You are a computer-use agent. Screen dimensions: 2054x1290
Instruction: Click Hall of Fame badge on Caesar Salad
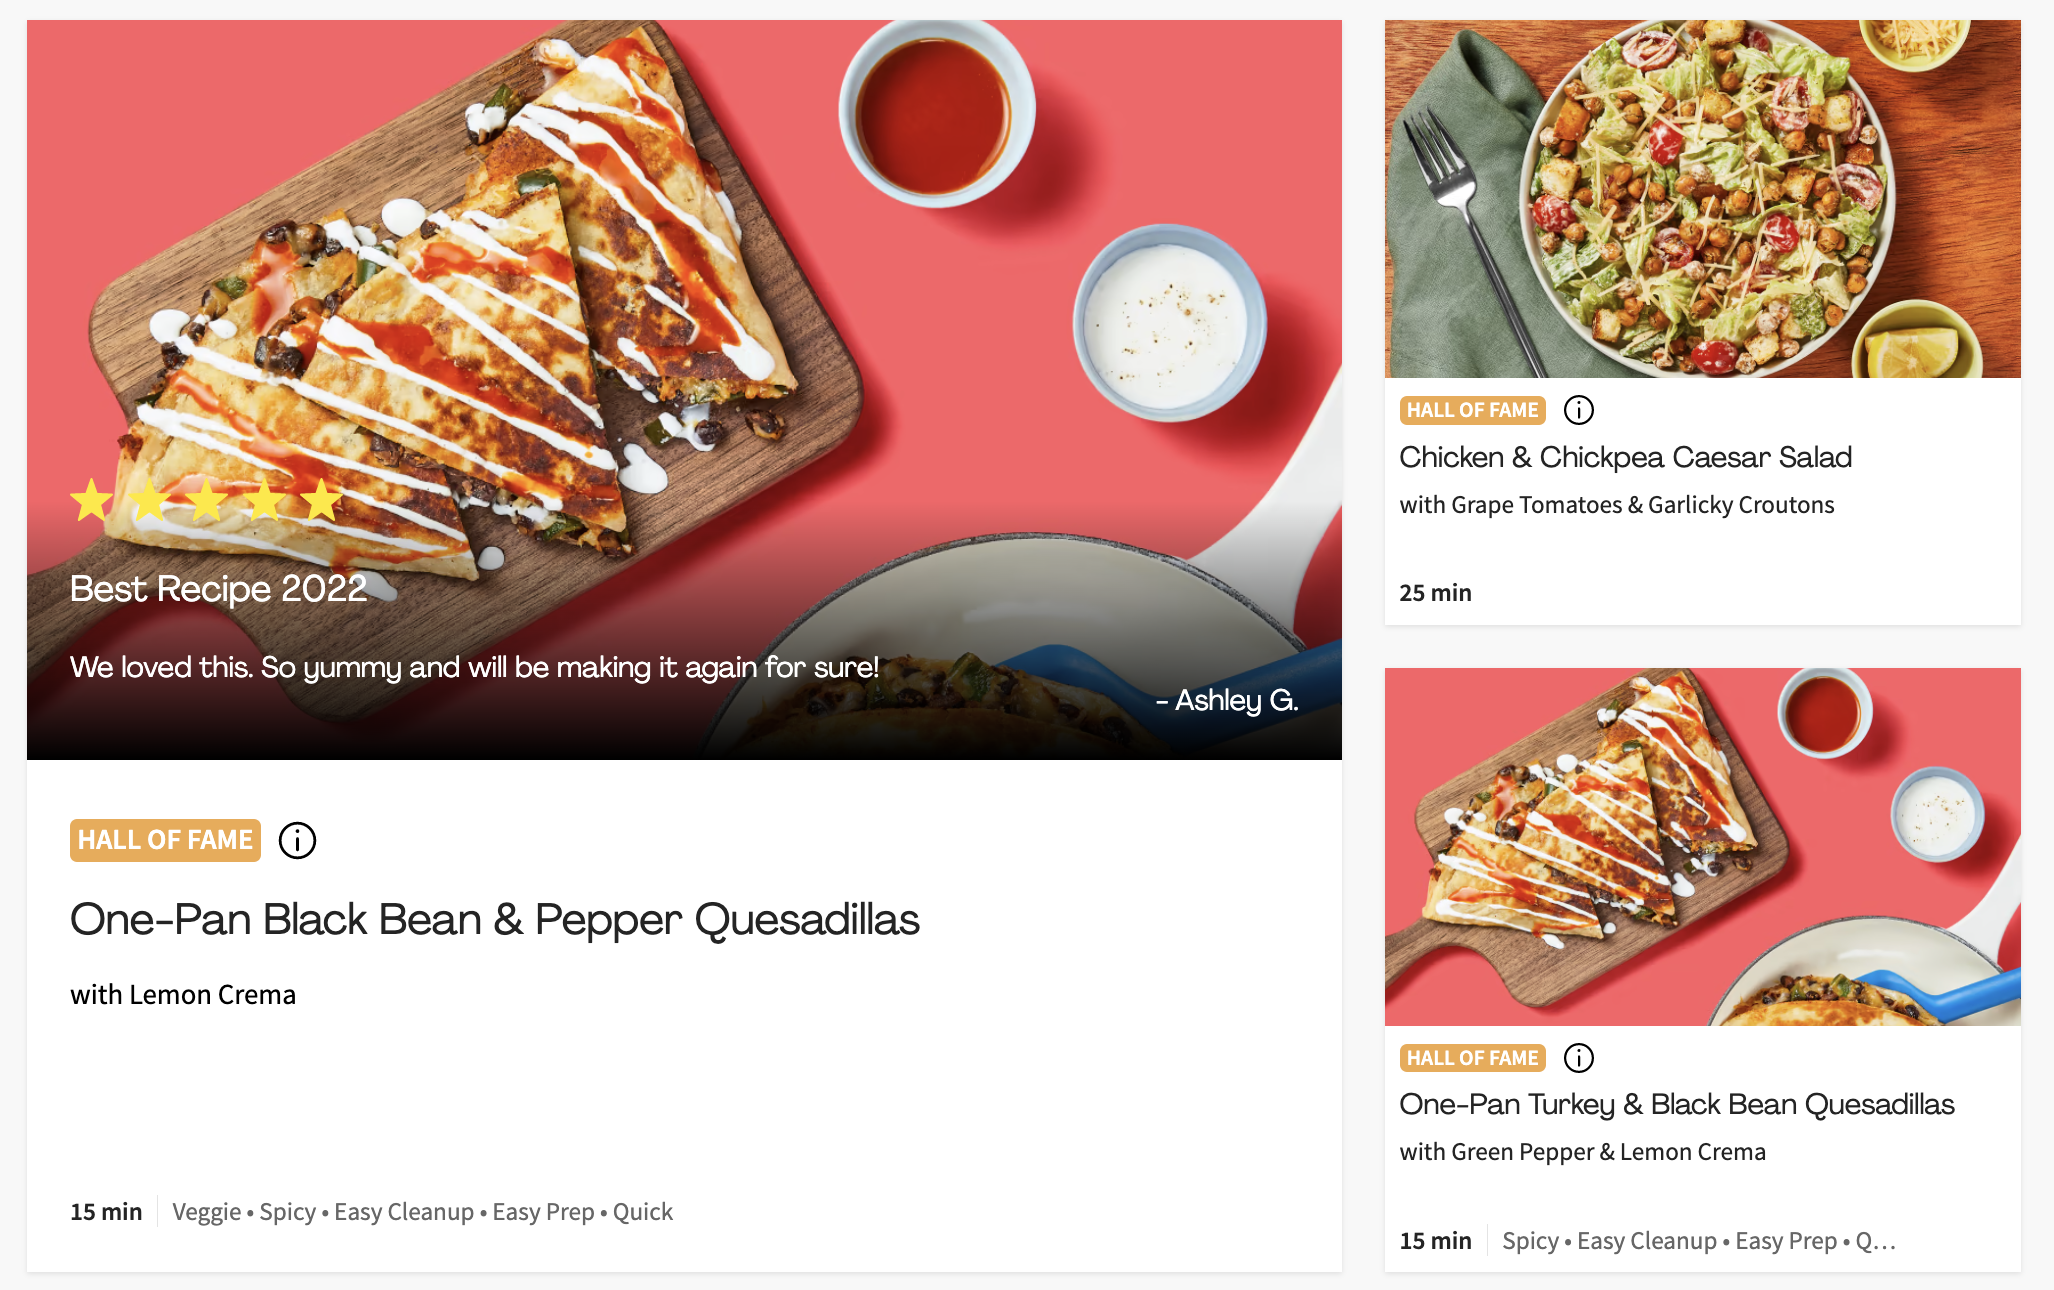pyautogui.click(x=1472, y=410)
